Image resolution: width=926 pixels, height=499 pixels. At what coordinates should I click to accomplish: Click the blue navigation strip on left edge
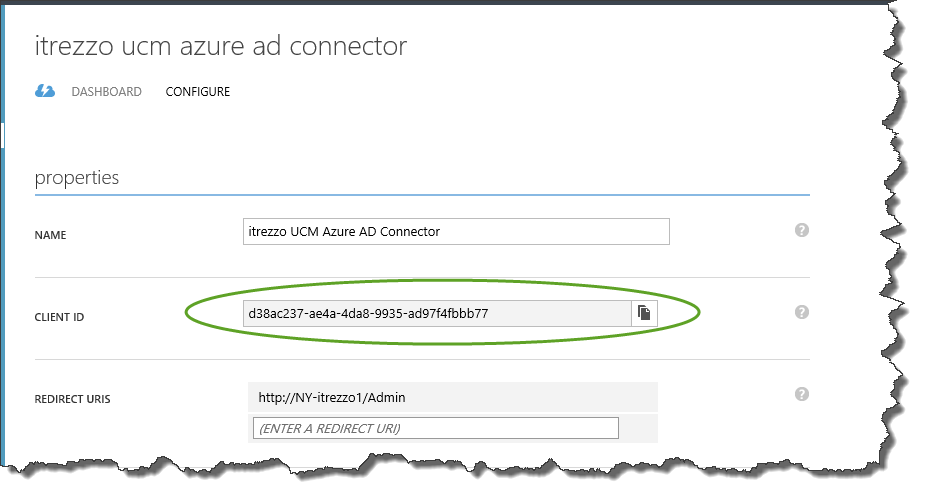click(2, 295)
